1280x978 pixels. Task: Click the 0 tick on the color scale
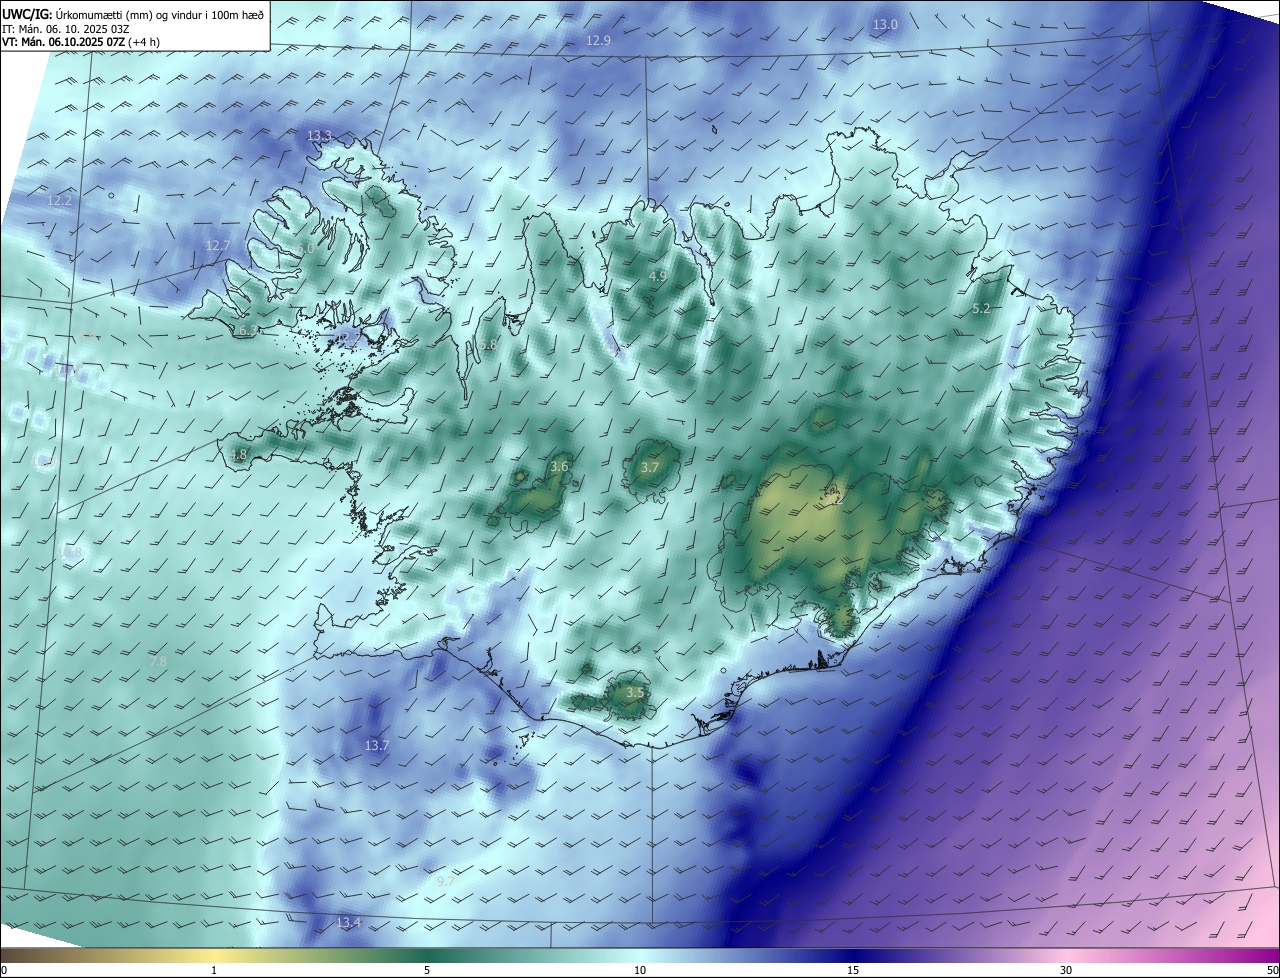3,970
